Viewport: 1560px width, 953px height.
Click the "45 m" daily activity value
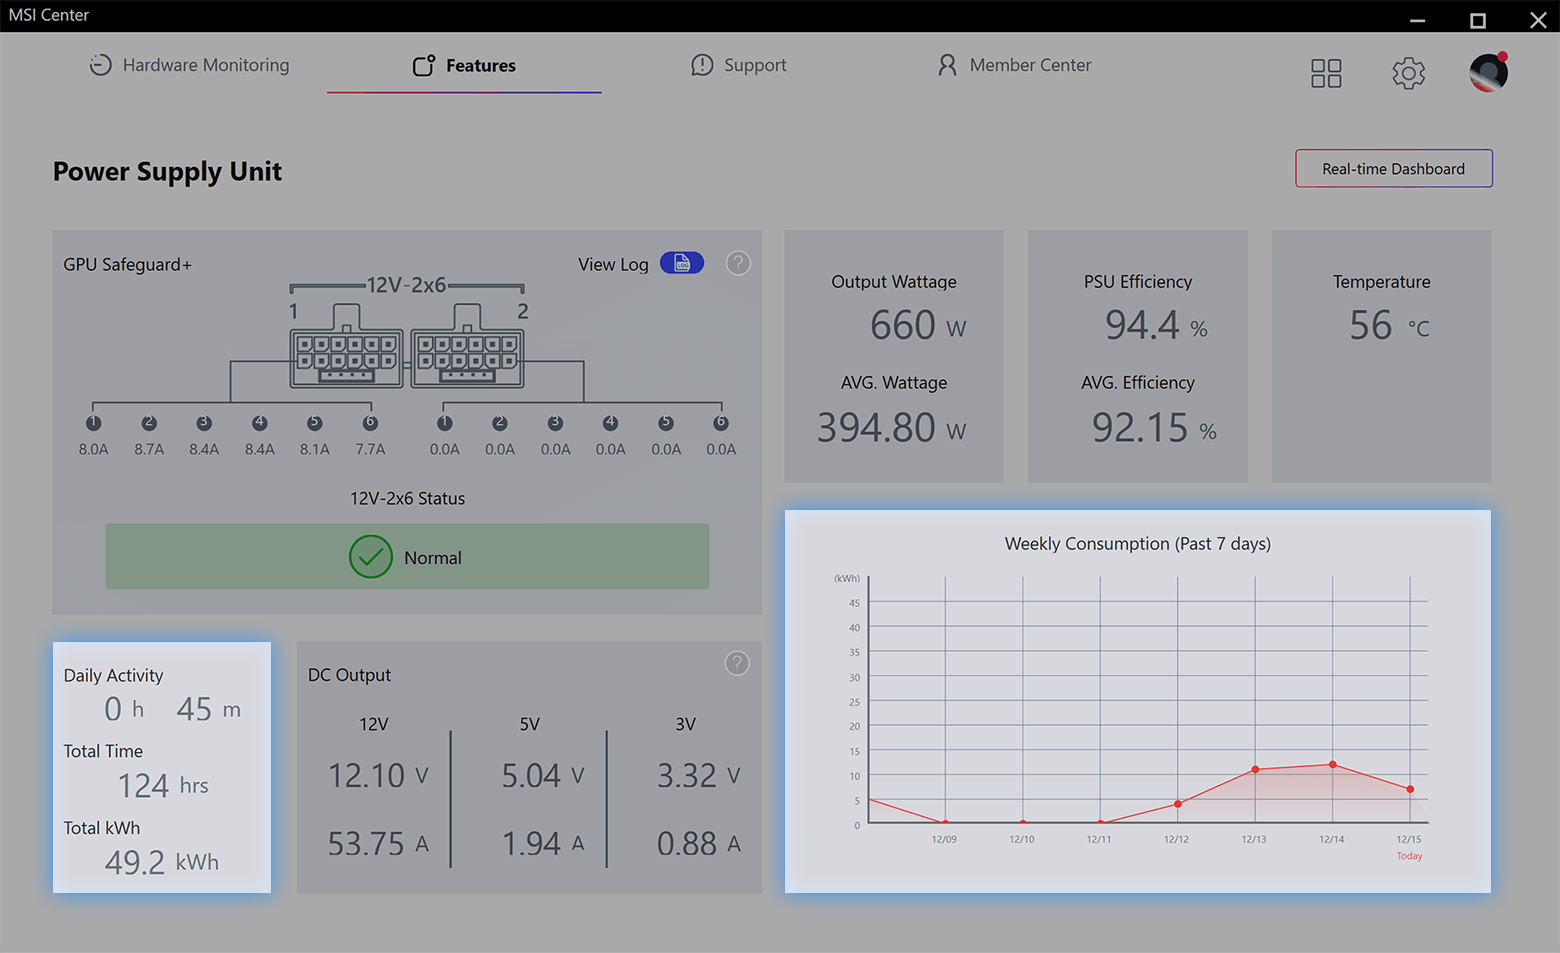coord(208,709)
